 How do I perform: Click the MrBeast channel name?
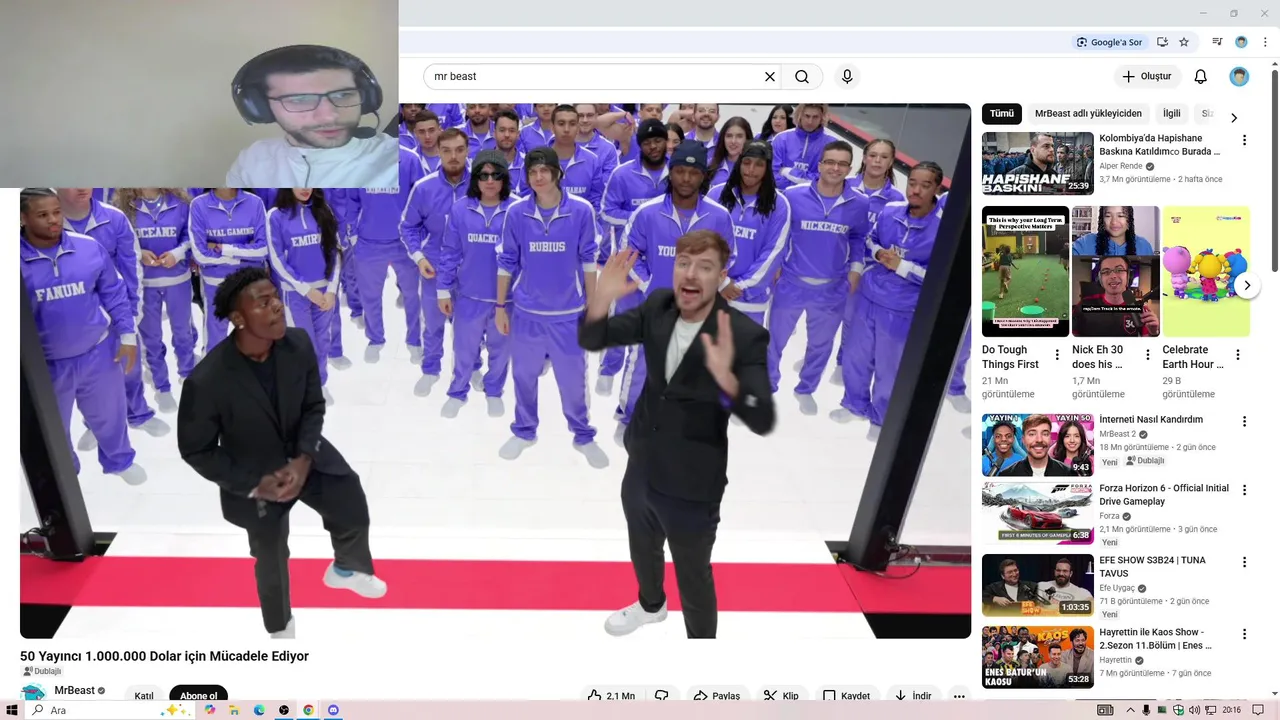[75, 690]
